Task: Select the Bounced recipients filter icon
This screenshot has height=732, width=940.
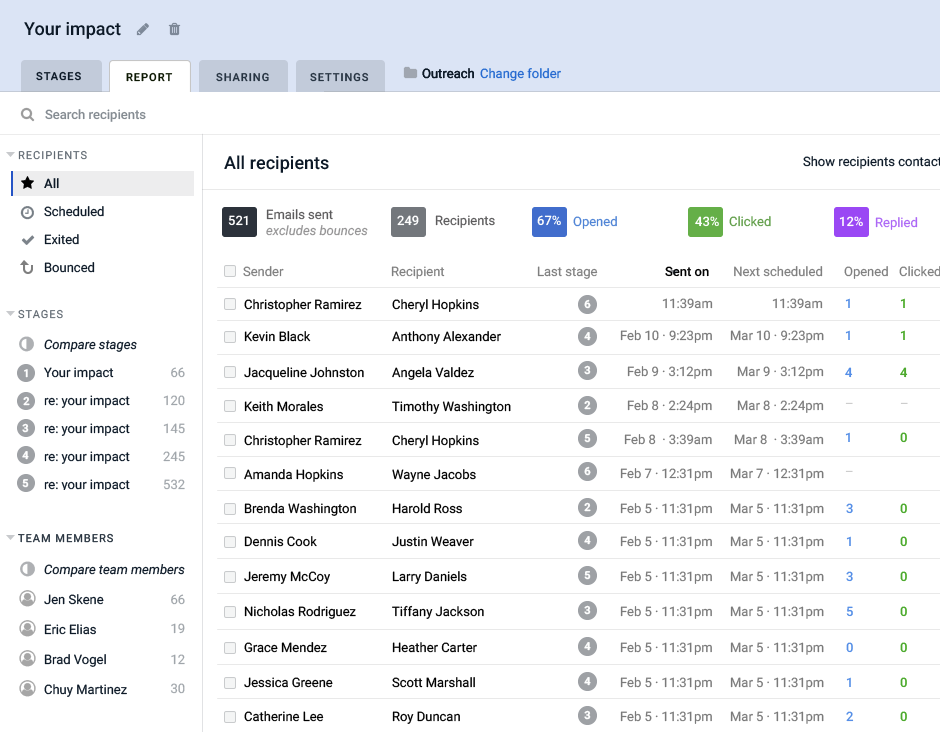Action: (28, 268)
